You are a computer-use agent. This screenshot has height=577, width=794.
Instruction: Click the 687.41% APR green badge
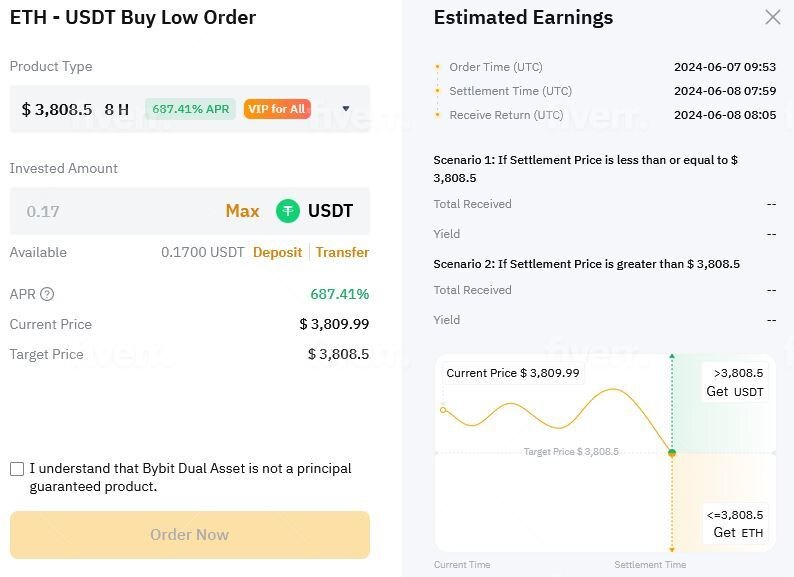(190, 109)
